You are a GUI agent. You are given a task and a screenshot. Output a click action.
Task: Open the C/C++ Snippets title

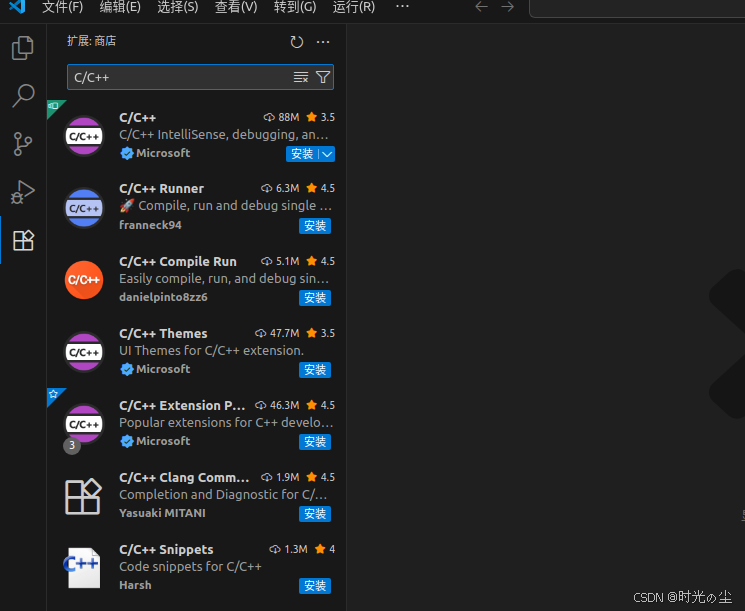coord(166,550)
